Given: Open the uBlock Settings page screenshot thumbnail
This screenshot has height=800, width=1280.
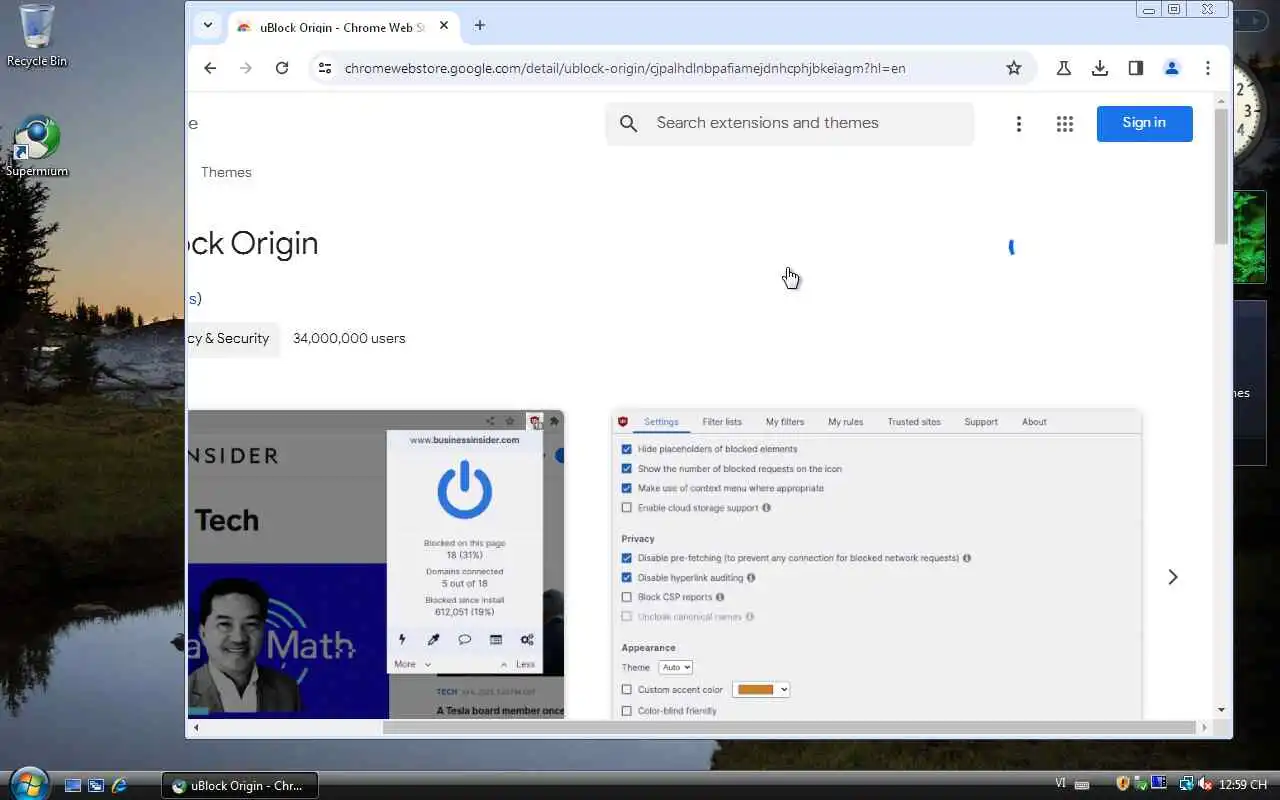Looking at the screenshot, I should click(x=876, y=564).
